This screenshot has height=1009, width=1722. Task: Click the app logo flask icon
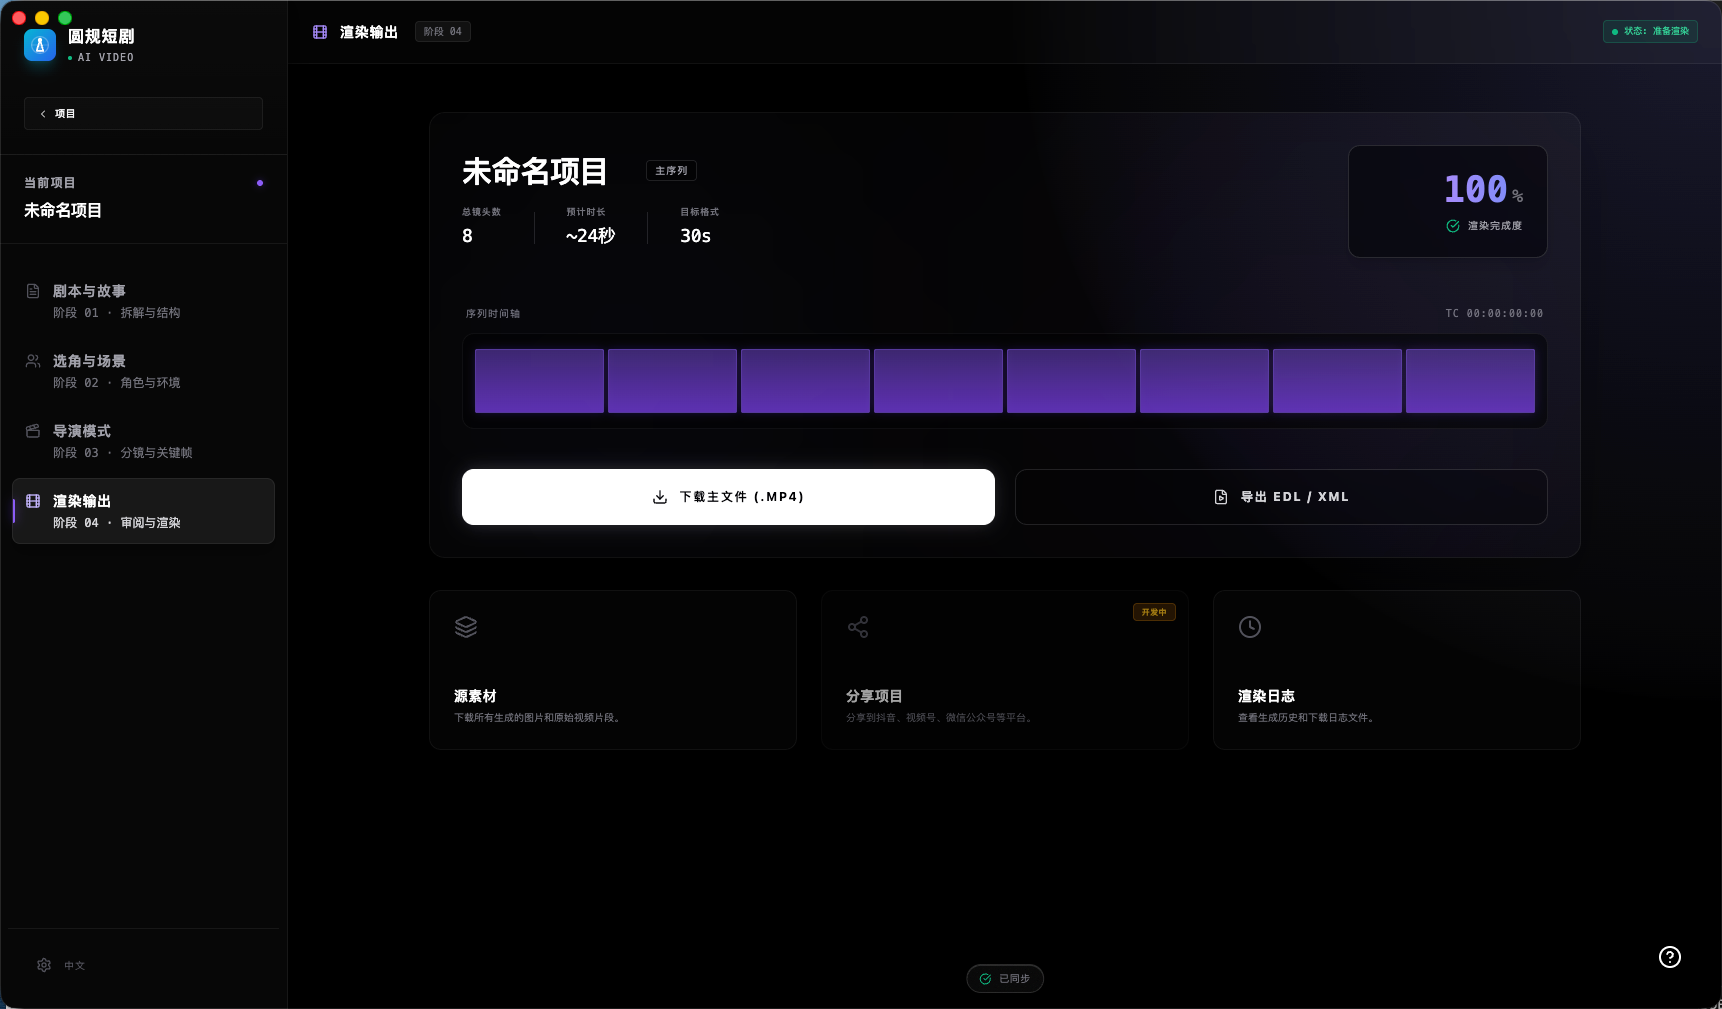39,44
